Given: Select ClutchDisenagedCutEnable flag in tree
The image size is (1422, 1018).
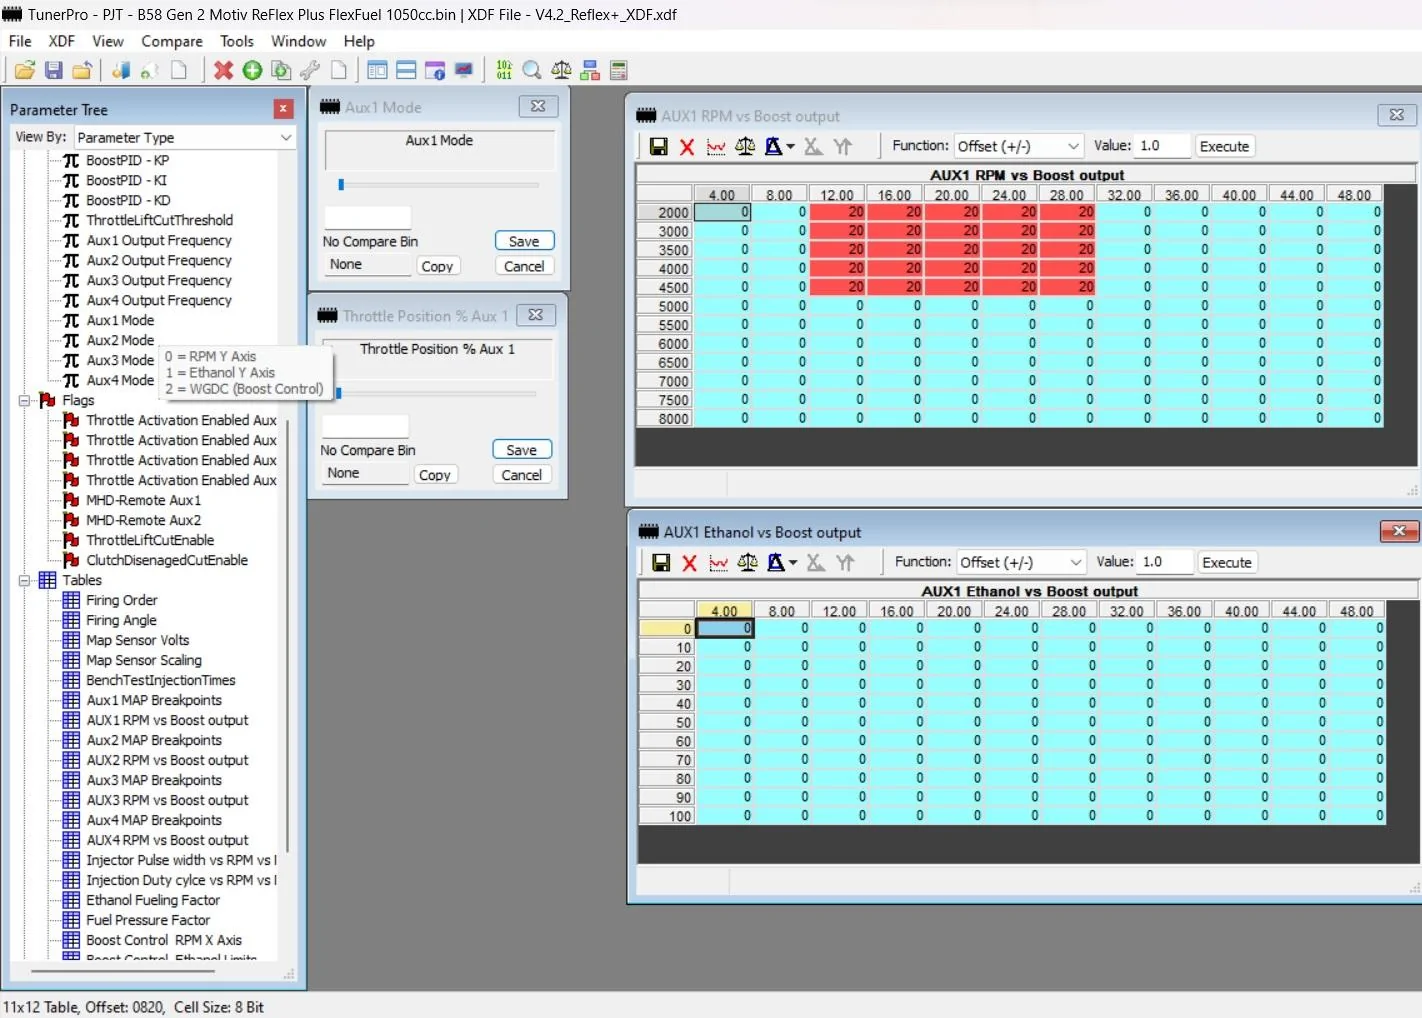Looking at the screenshot, I should click(167, 560).
